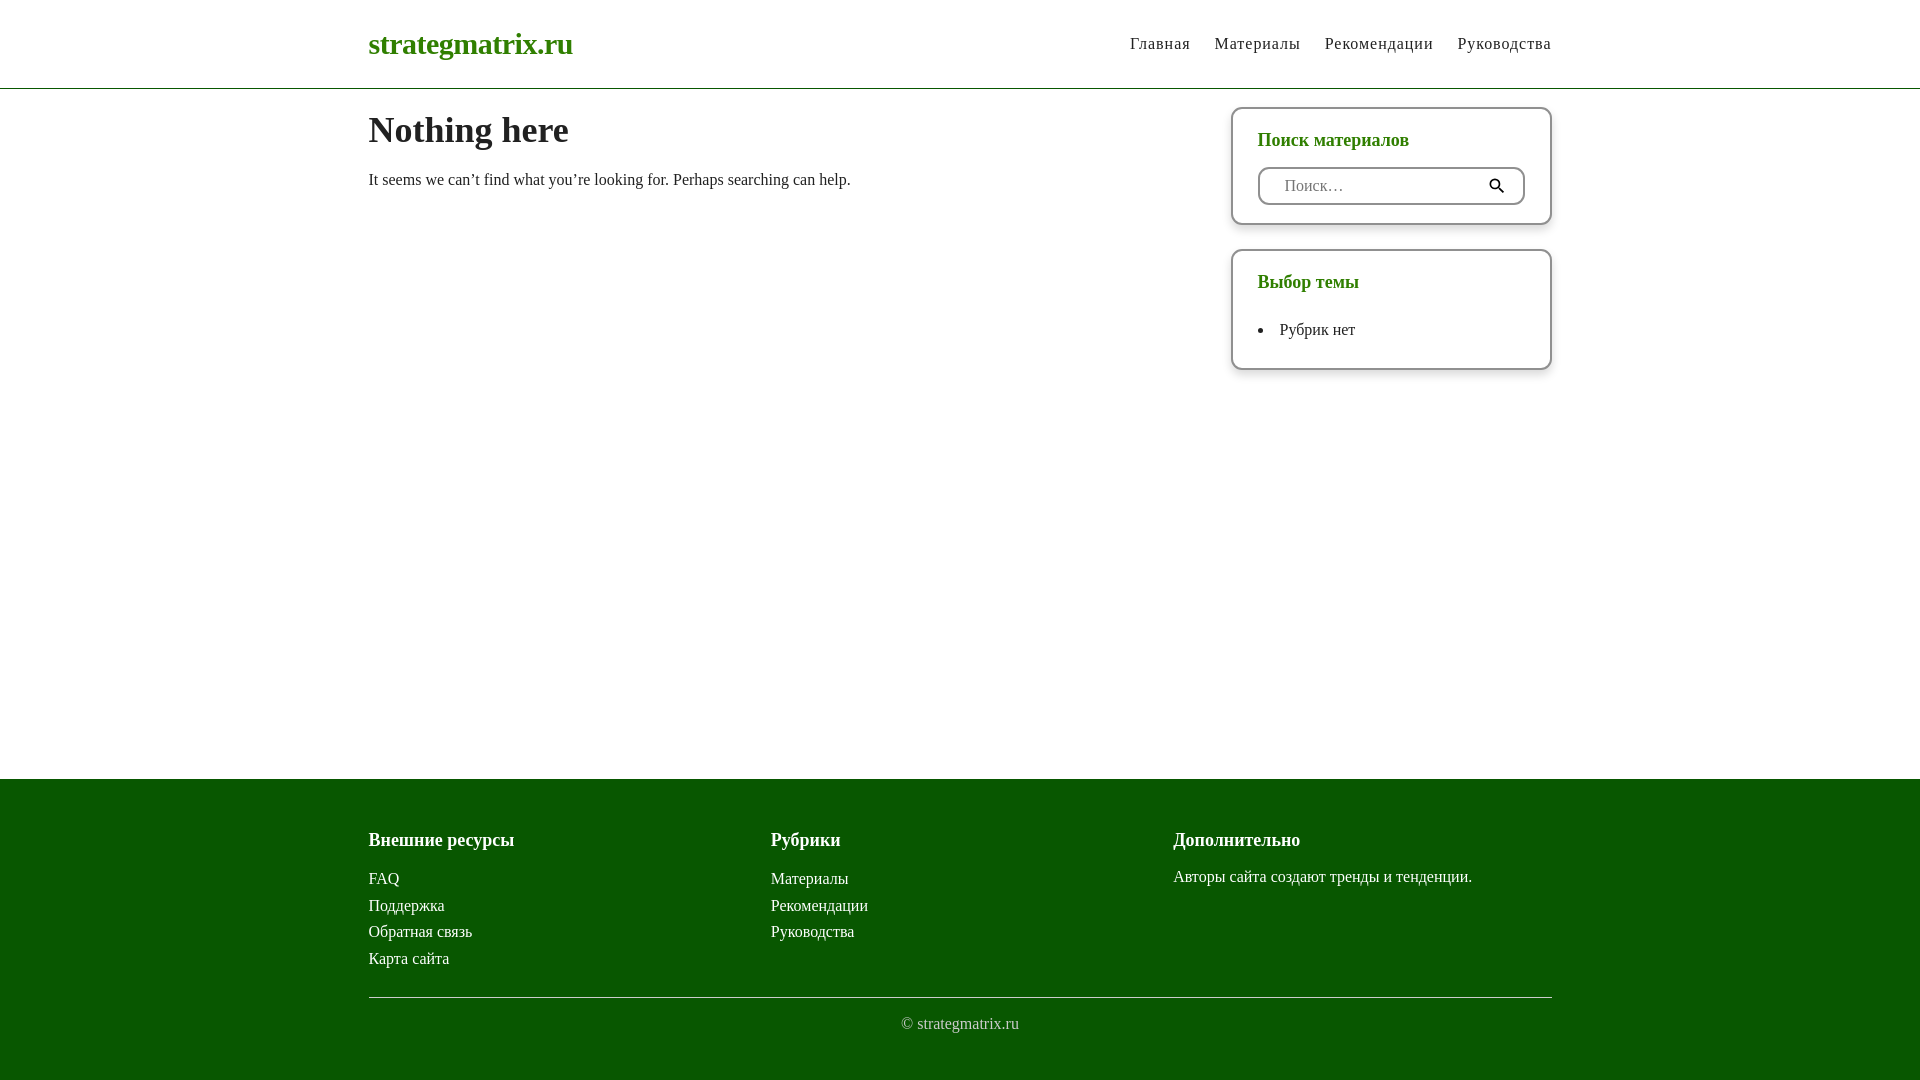Open the Главная menu item

(x=1160, y=44)
